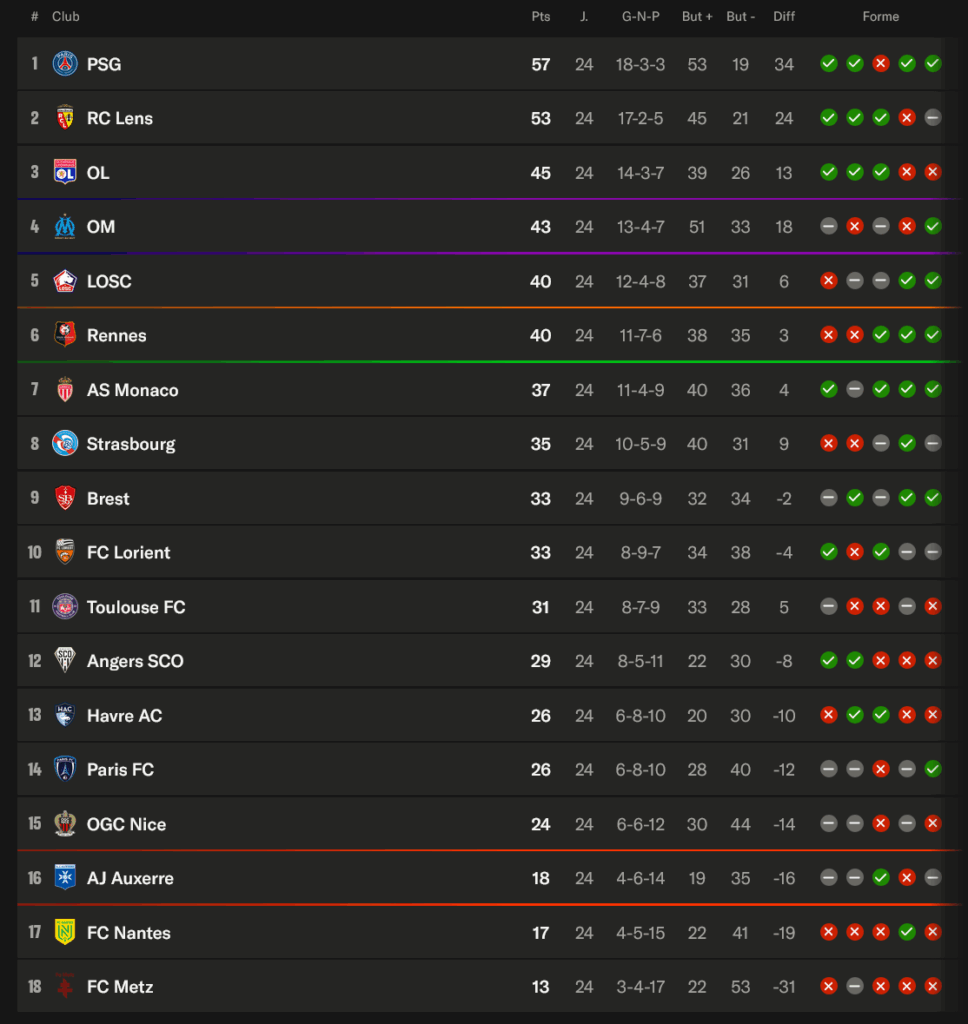Go to the Angers SCO team page

[x=135, y=661]
